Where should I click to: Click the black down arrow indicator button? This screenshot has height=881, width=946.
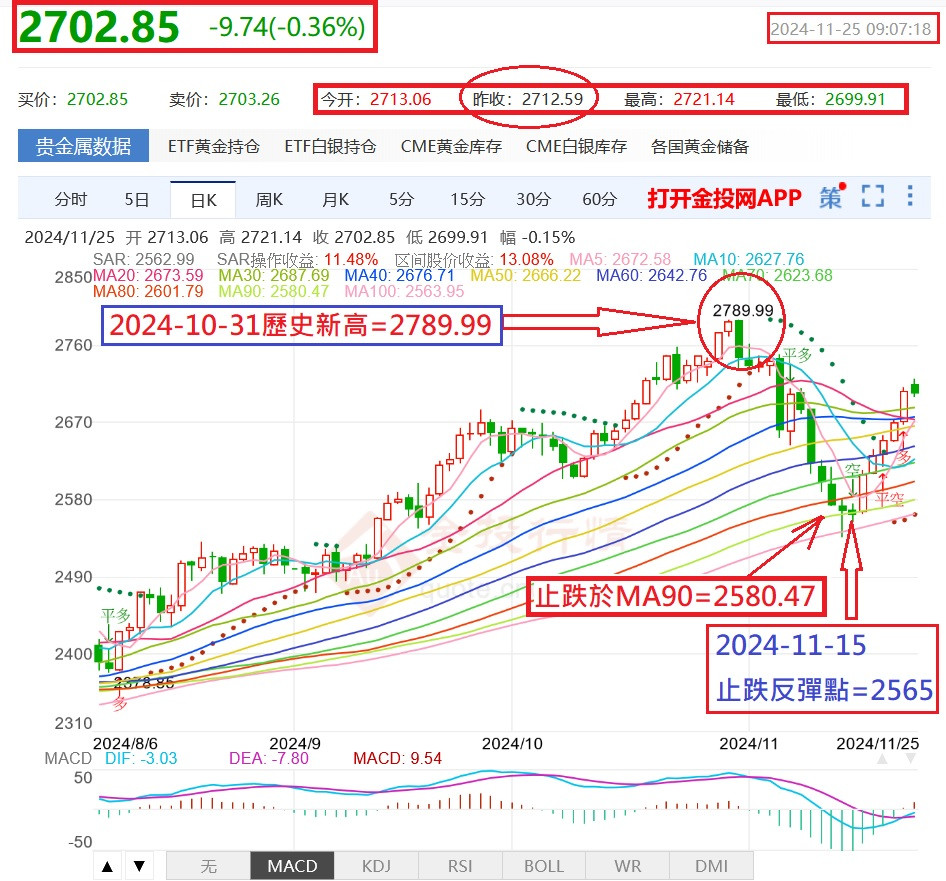point(139,867)
